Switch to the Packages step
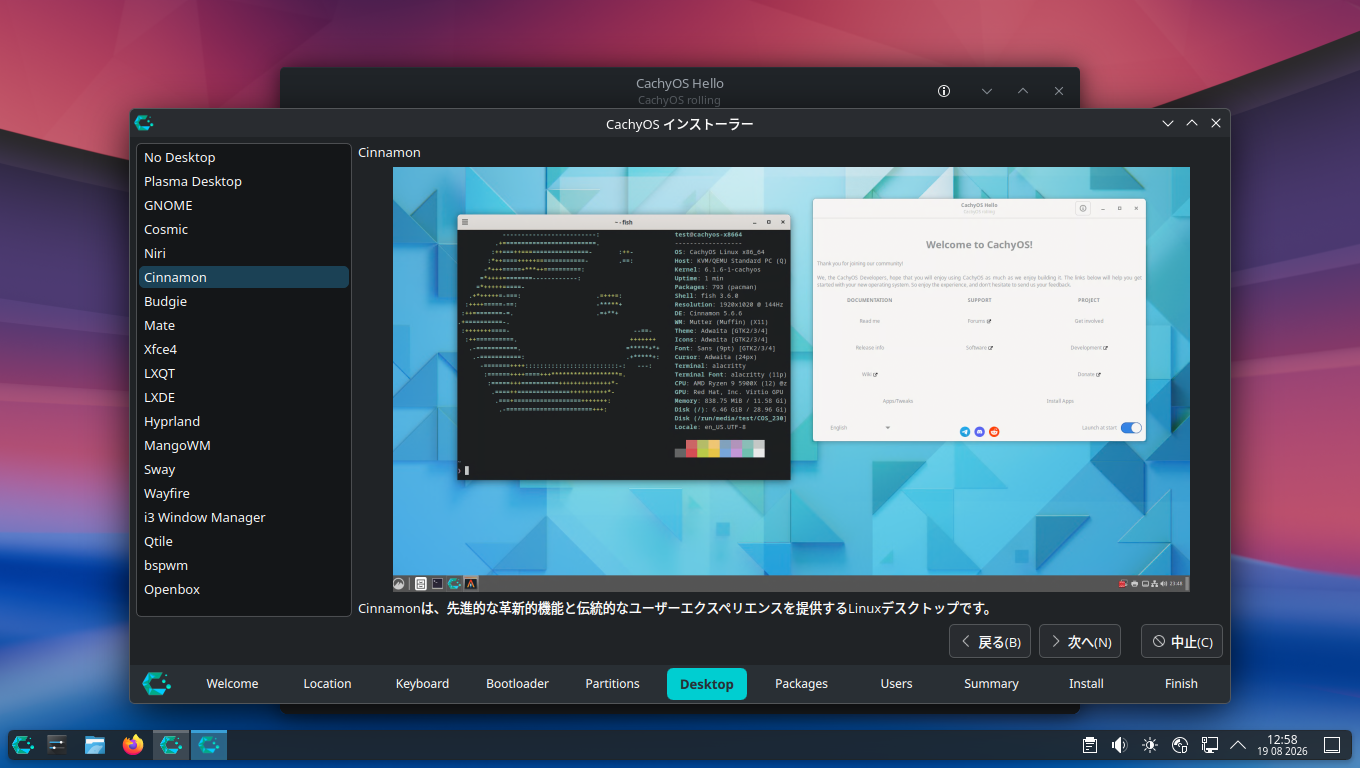This screenshot has width=1360, height=768. pos(802,684)
